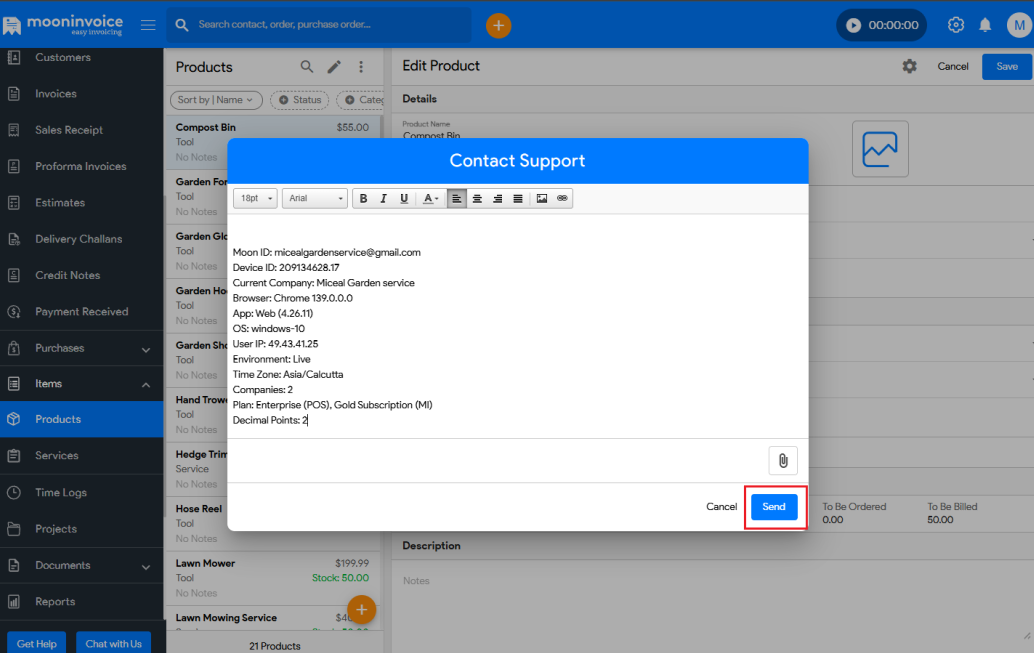Click the Documents folder icon in sidebar

[14, 565]
